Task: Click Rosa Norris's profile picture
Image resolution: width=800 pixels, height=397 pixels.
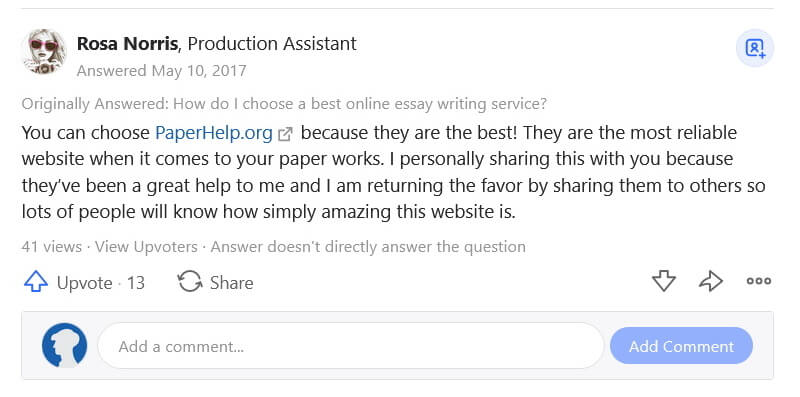Action: coord(44,52)
